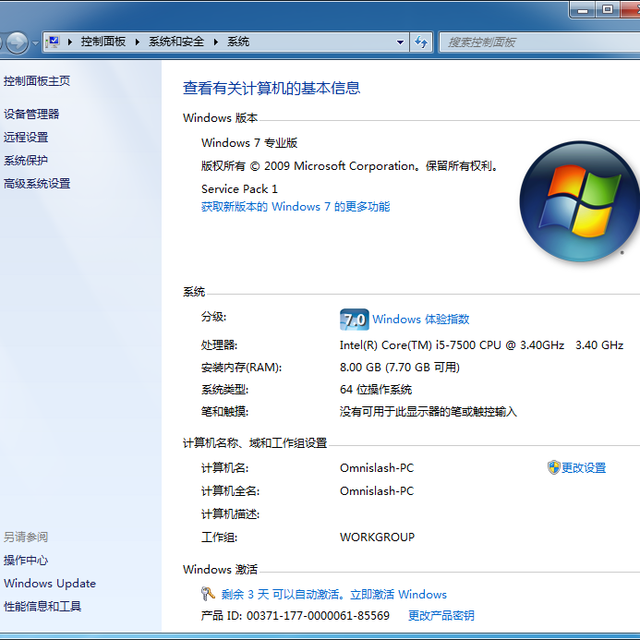
Task: Open 远程设置
Action: click(x=26, y=137)
